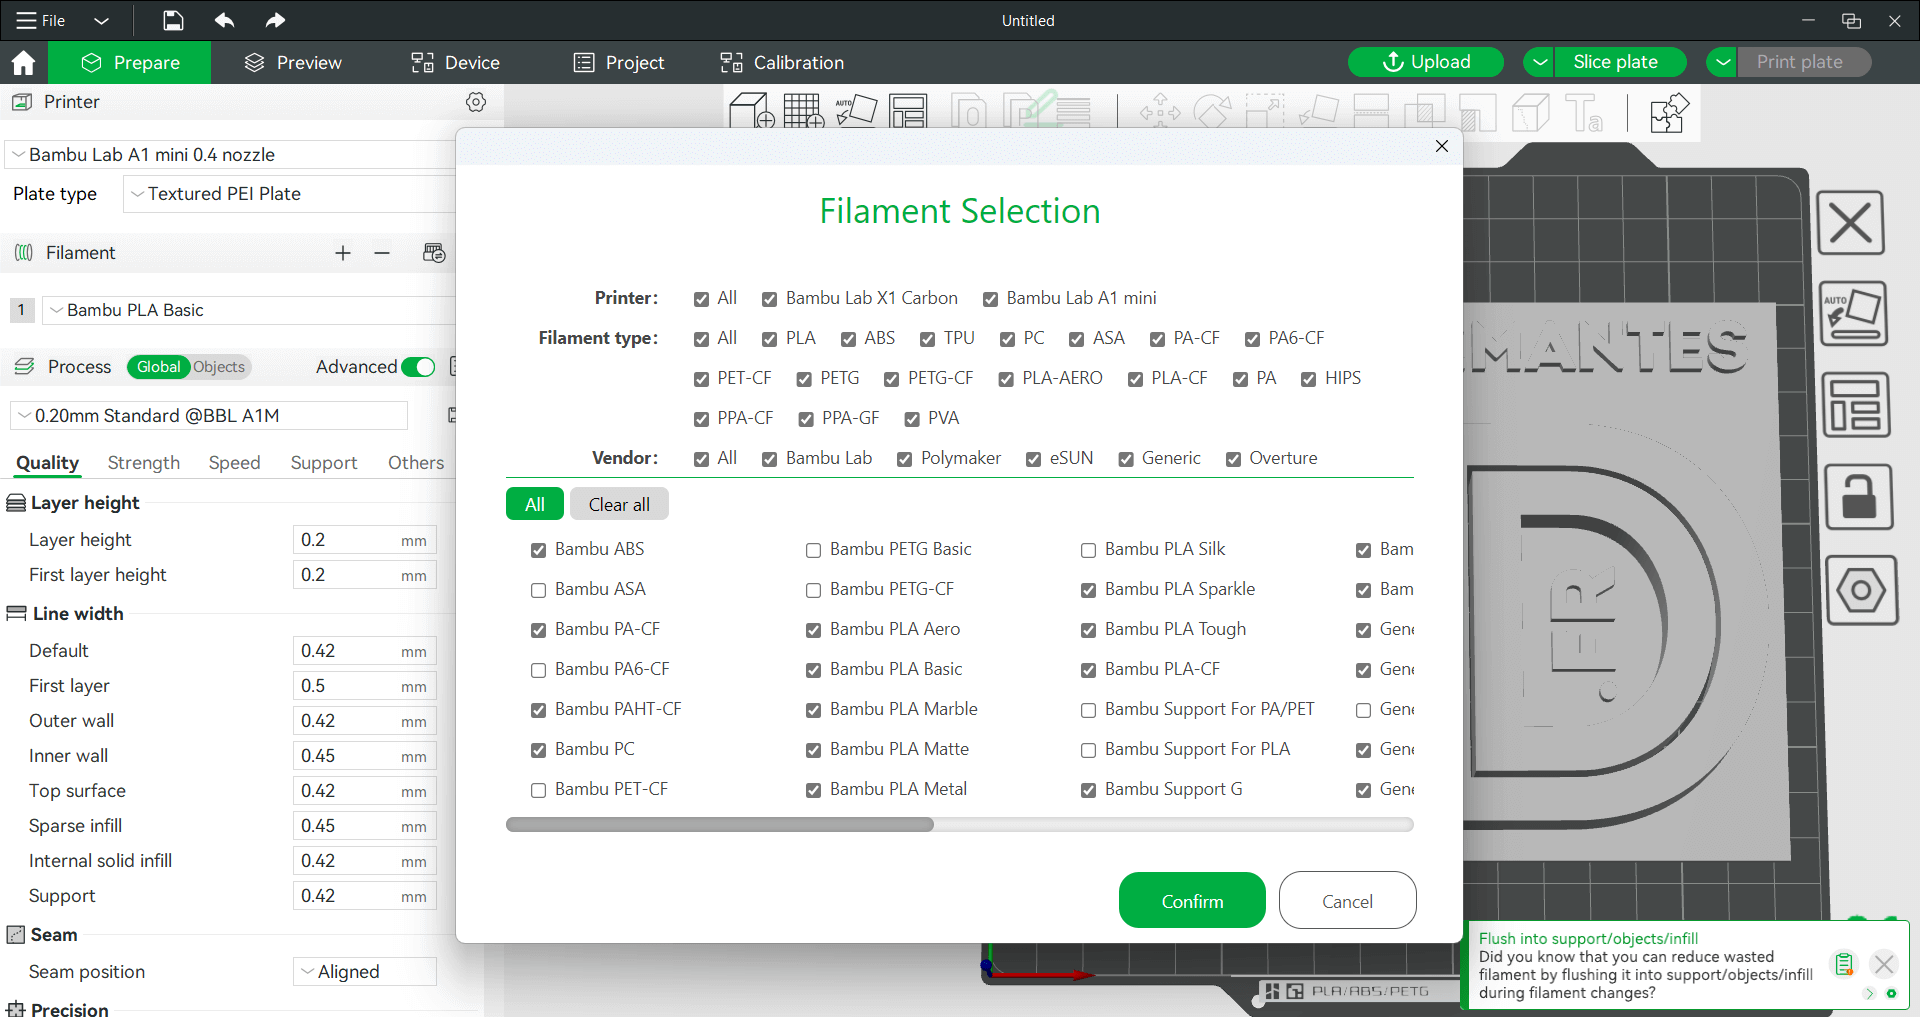Click the Assembly view puzzle icon
Viewport: 1920px width, 1017px height.
pyautogui.click(x=1669, y=112)
